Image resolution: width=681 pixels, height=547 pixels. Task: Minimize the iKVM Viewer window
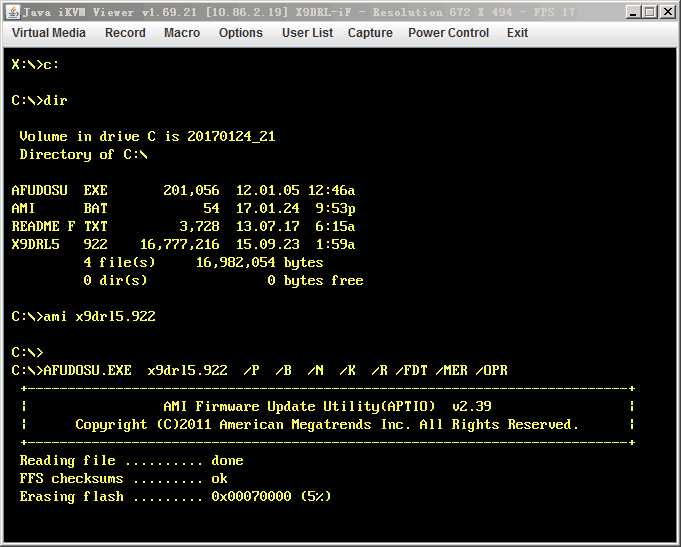pos(633,12)
